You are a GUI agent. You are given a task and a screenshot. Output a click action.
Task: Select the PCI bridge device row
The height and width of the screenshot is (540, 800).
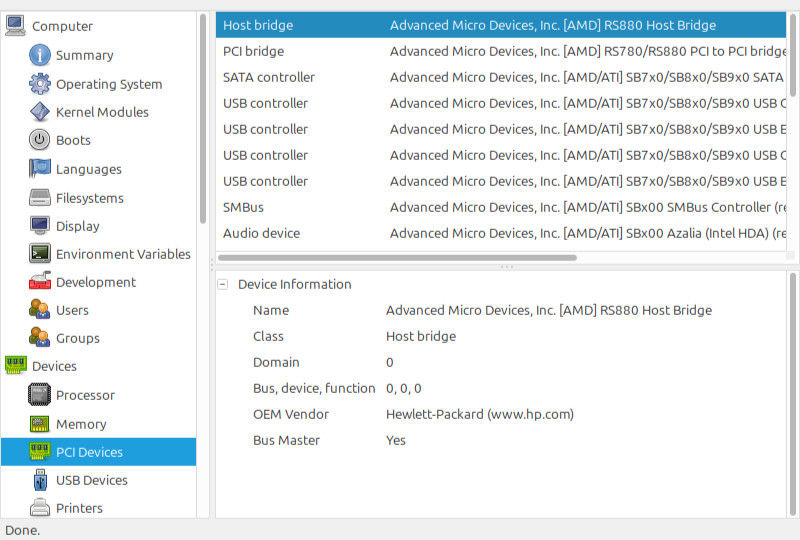[501, 51]
